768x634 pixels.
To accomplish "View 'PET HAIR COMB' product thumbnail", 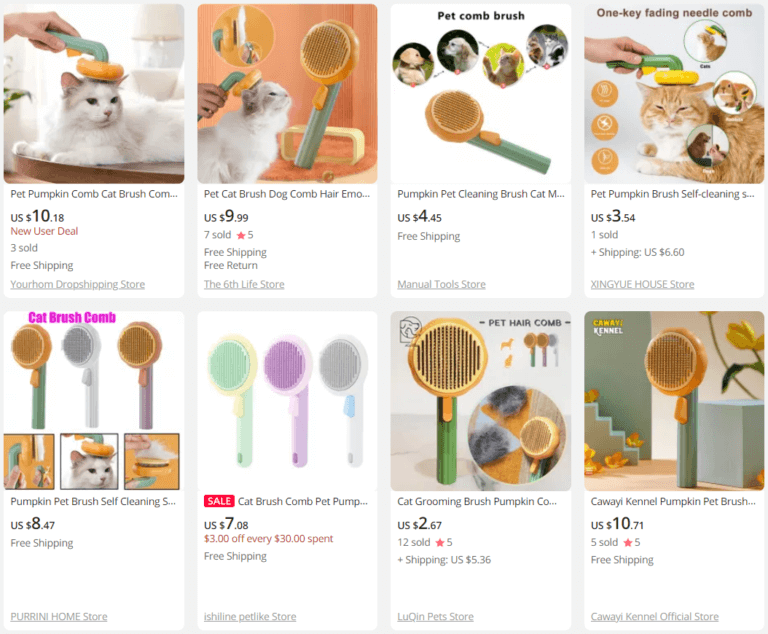I will [480, 401].
